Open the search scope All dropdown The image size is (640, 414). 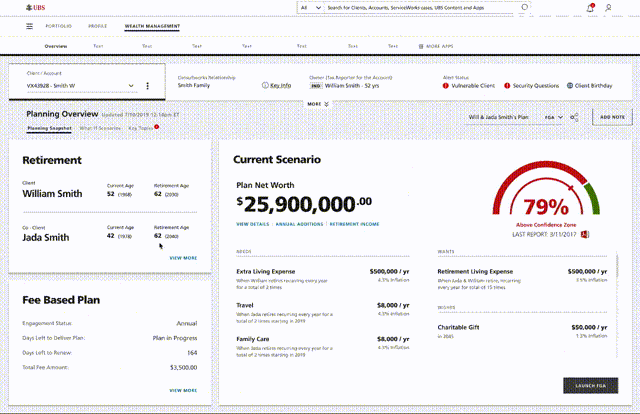(x=311, y=7)
